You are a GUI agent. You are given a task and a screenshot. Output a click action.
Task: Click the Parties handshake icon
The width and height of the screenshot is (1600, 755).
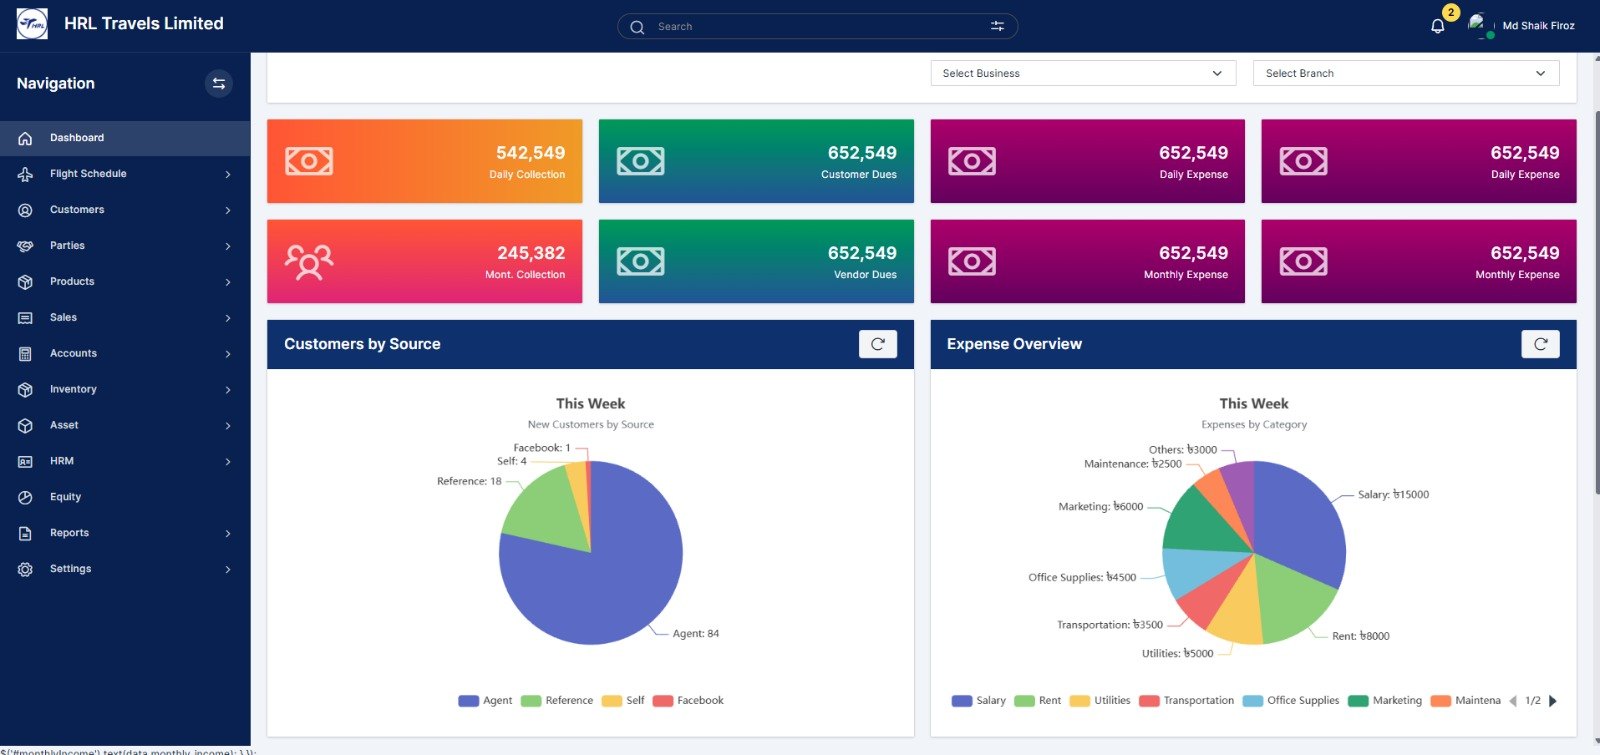26,246
